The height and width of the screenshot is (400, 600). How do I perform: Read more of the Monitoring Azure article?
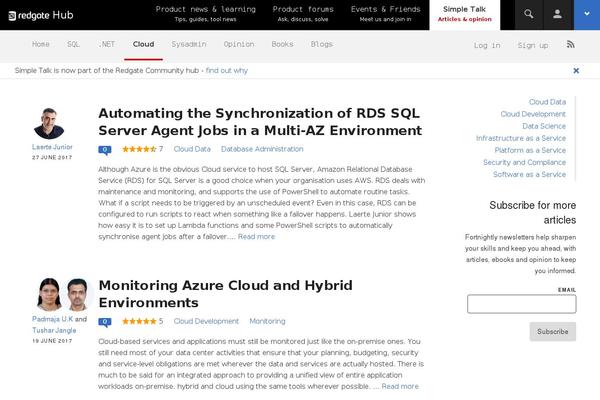400,386
